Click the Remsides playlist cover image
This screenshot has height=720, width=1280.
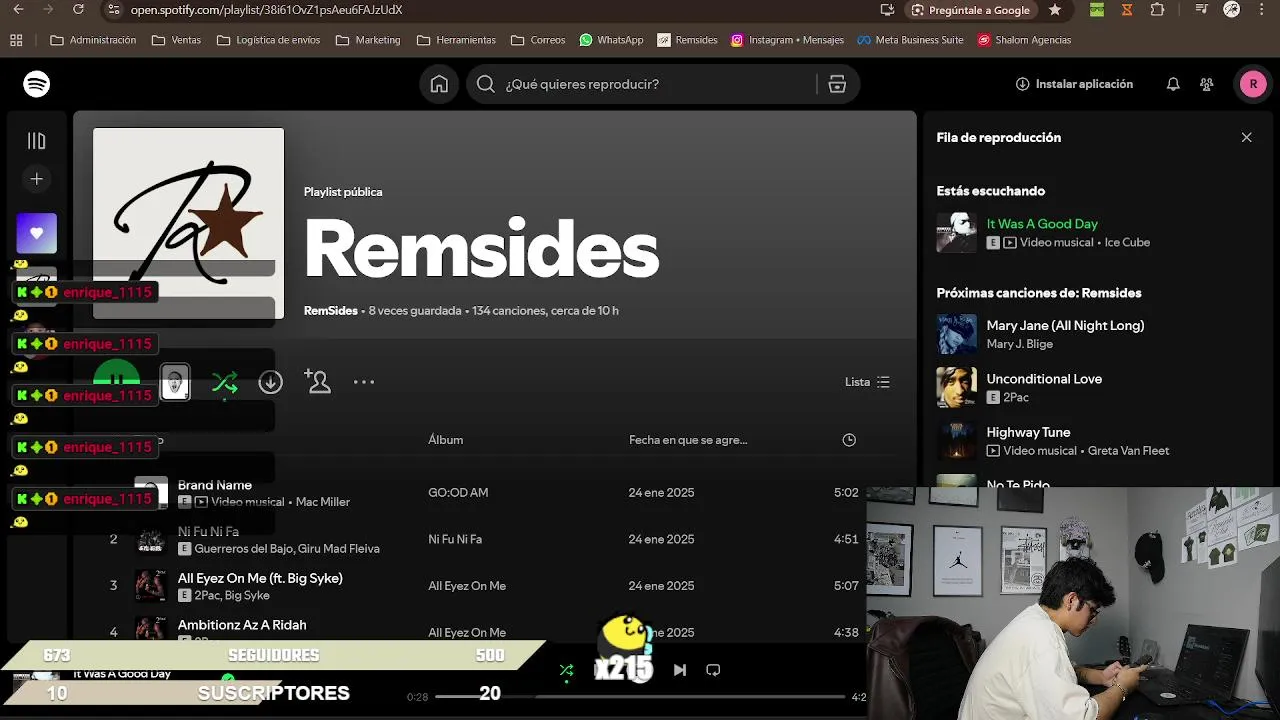(x=188, y=223)
